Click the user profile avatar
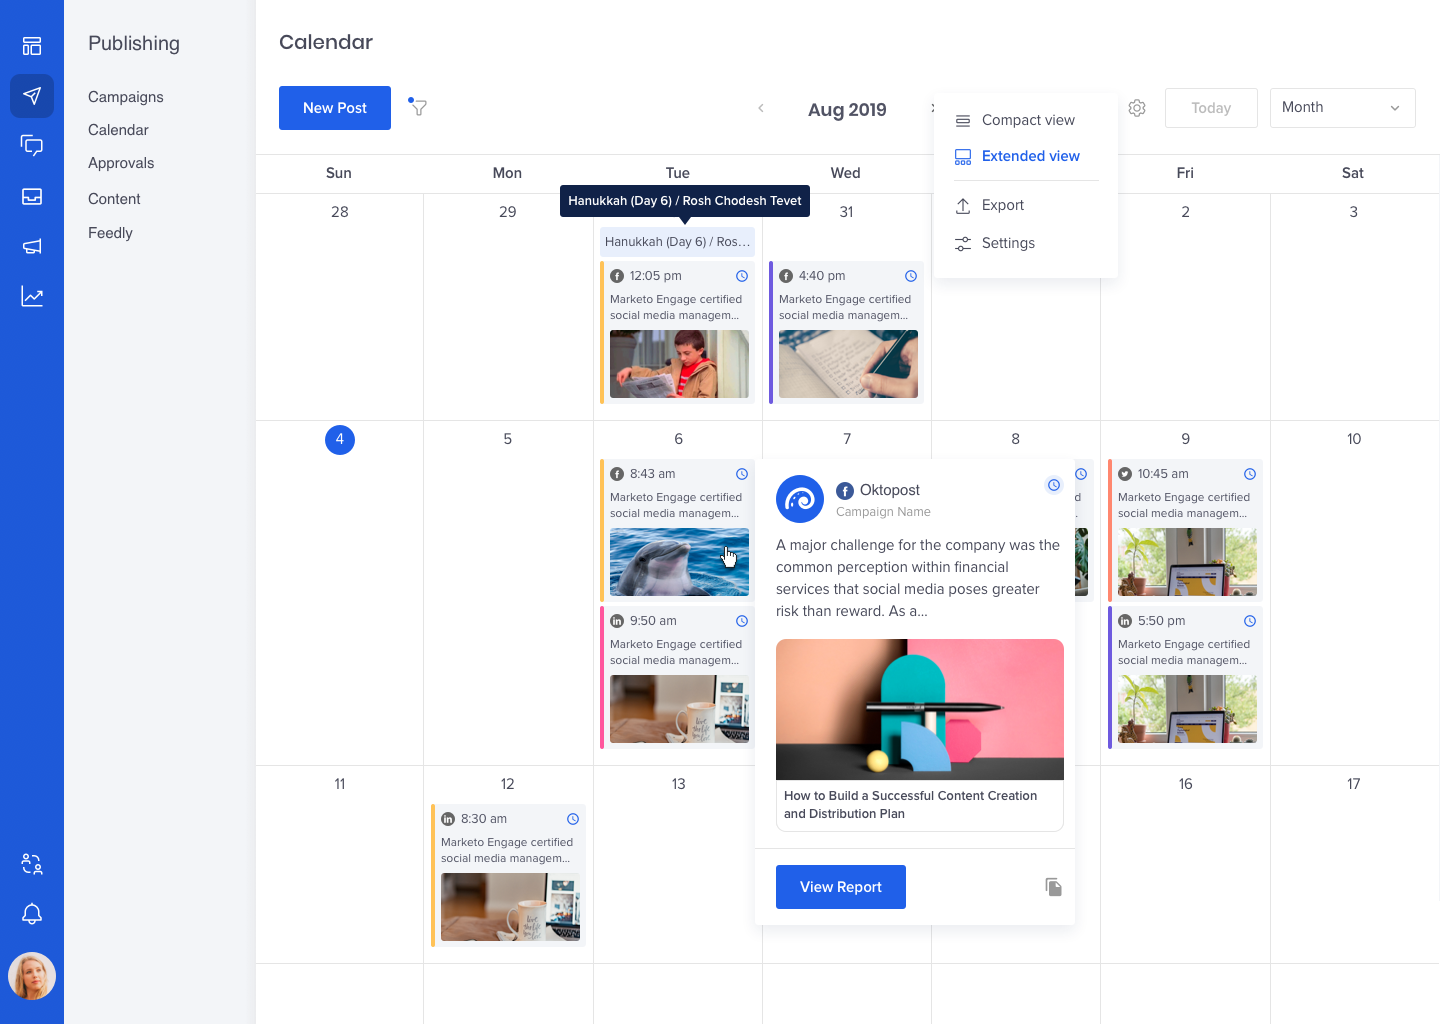 32,976
